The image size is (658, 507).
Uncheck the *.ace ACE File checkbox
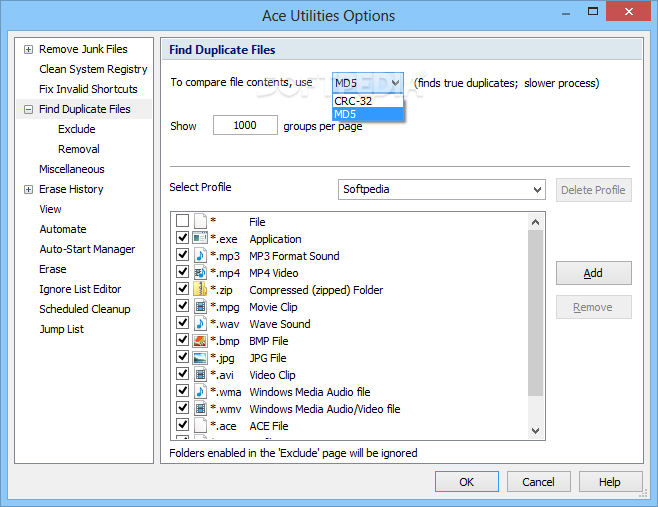(182, 424)
